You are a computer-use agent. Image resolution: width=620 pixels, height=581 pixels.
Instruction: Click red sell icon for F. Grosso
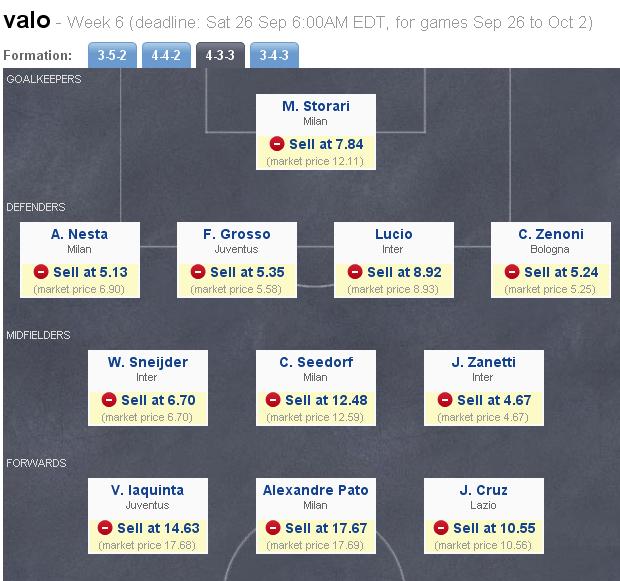point(198,272)
